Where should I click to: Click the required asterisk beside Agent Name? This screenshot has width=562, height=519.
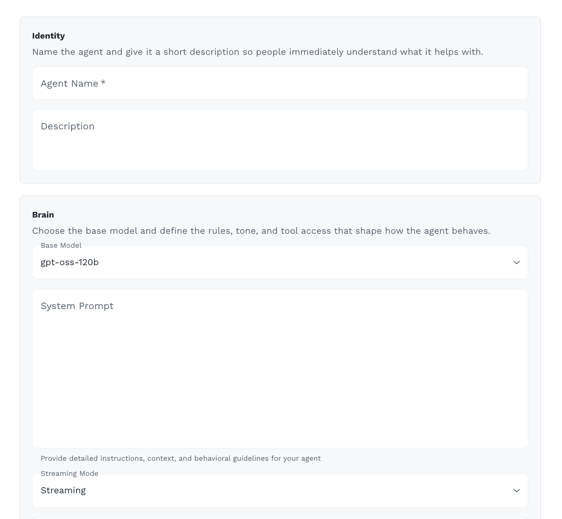[x=103, y=83]
